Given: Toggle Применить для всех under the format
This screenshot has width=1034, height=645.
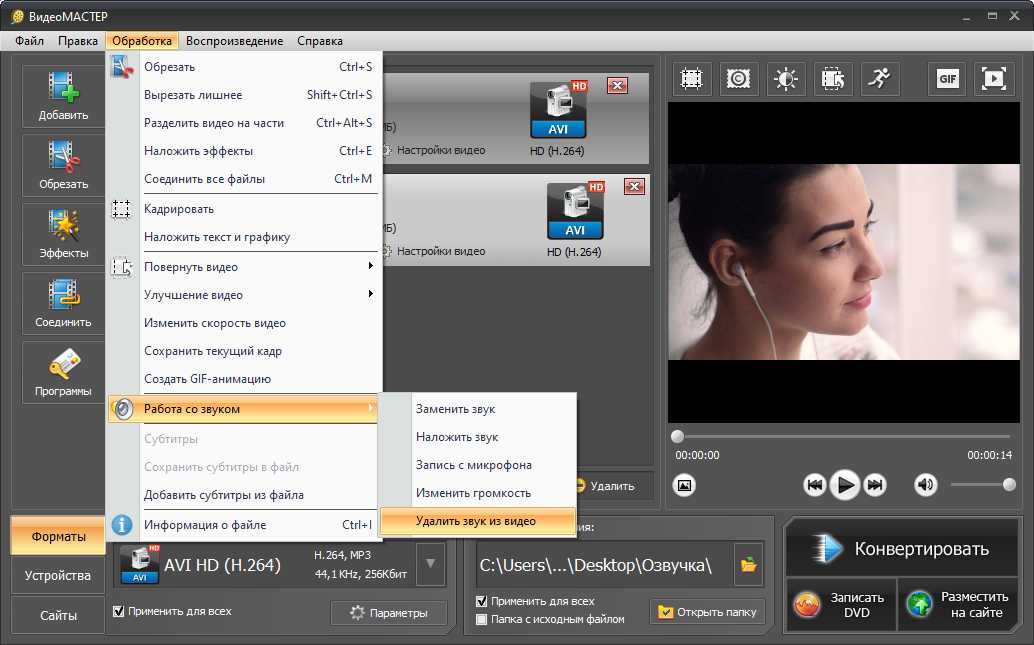Looking at the screenshot, I should click(x=119, y=611).
